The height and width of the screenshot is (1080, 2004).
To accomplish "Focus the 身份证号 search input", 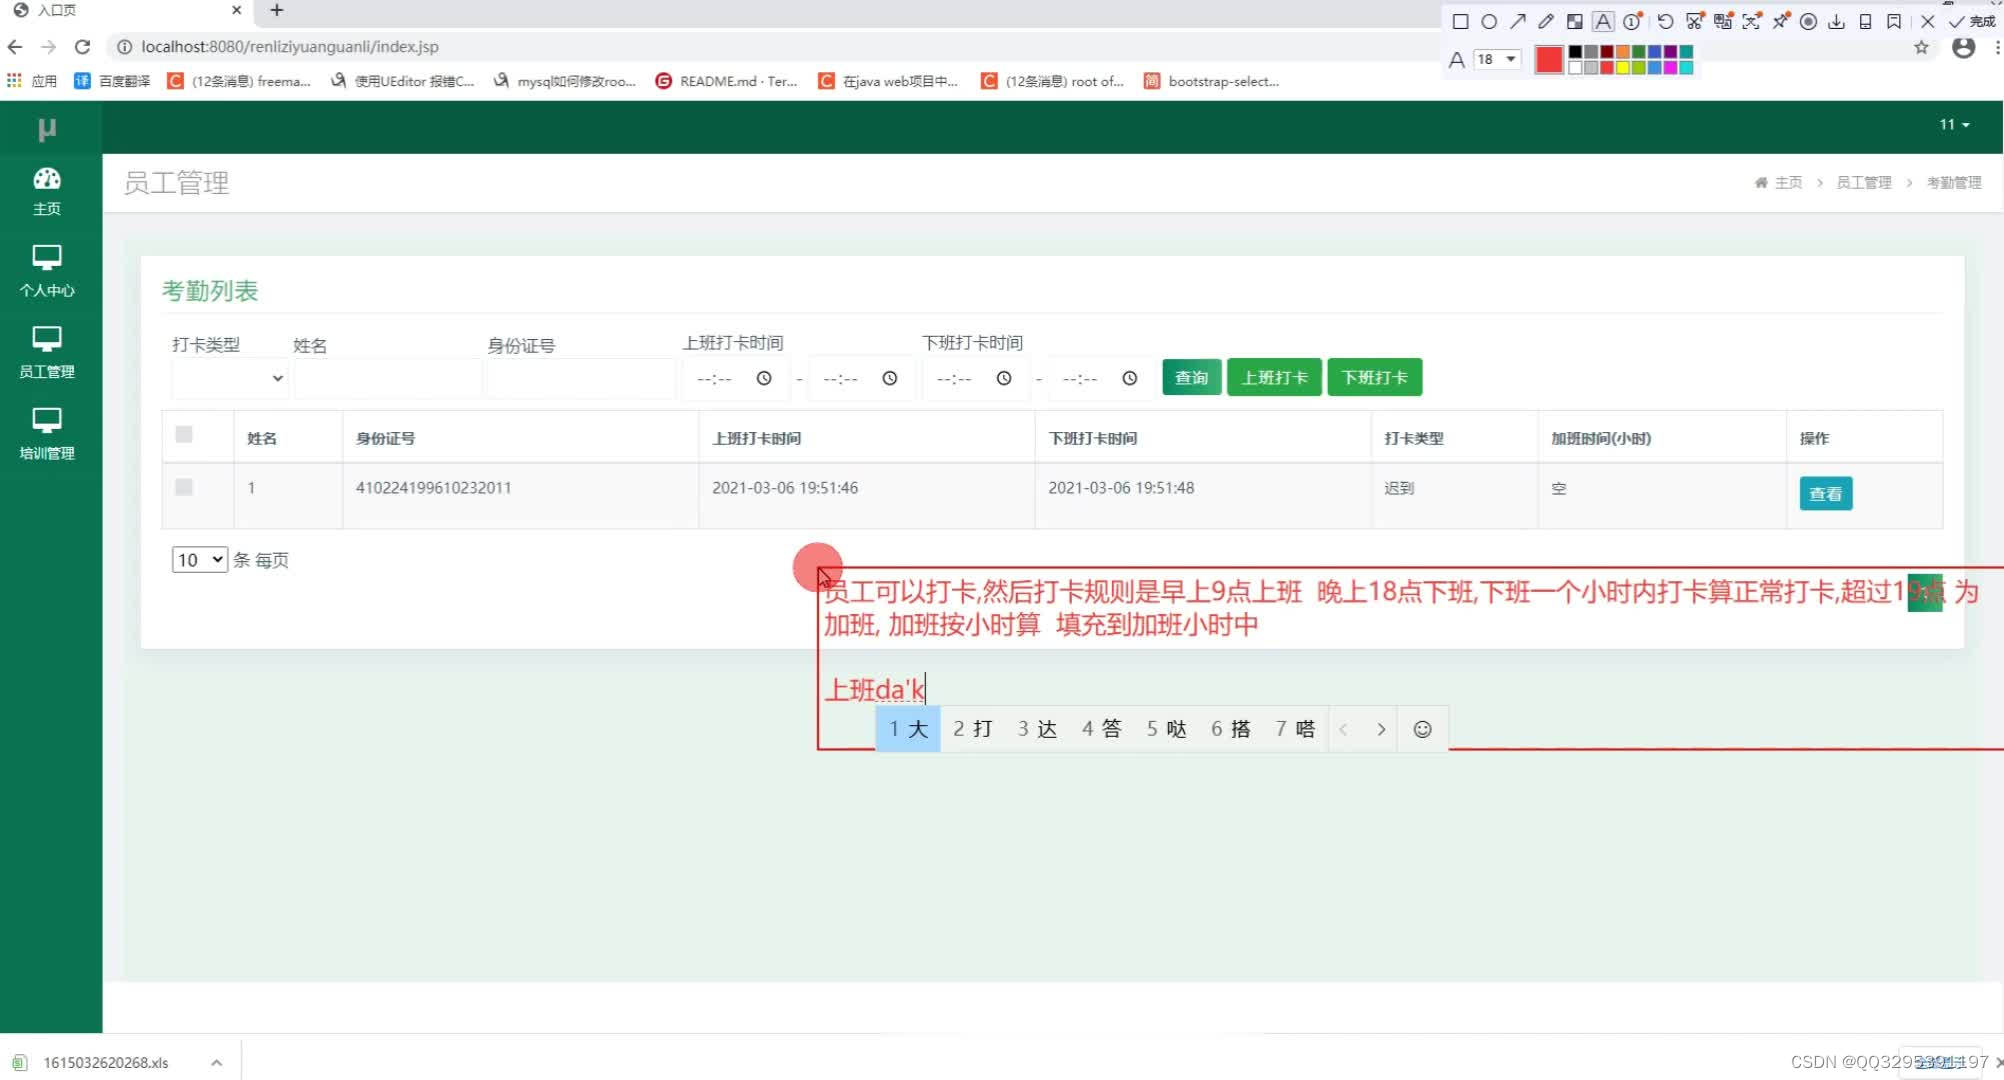I will pyautogui.click(x=581, y=379).
